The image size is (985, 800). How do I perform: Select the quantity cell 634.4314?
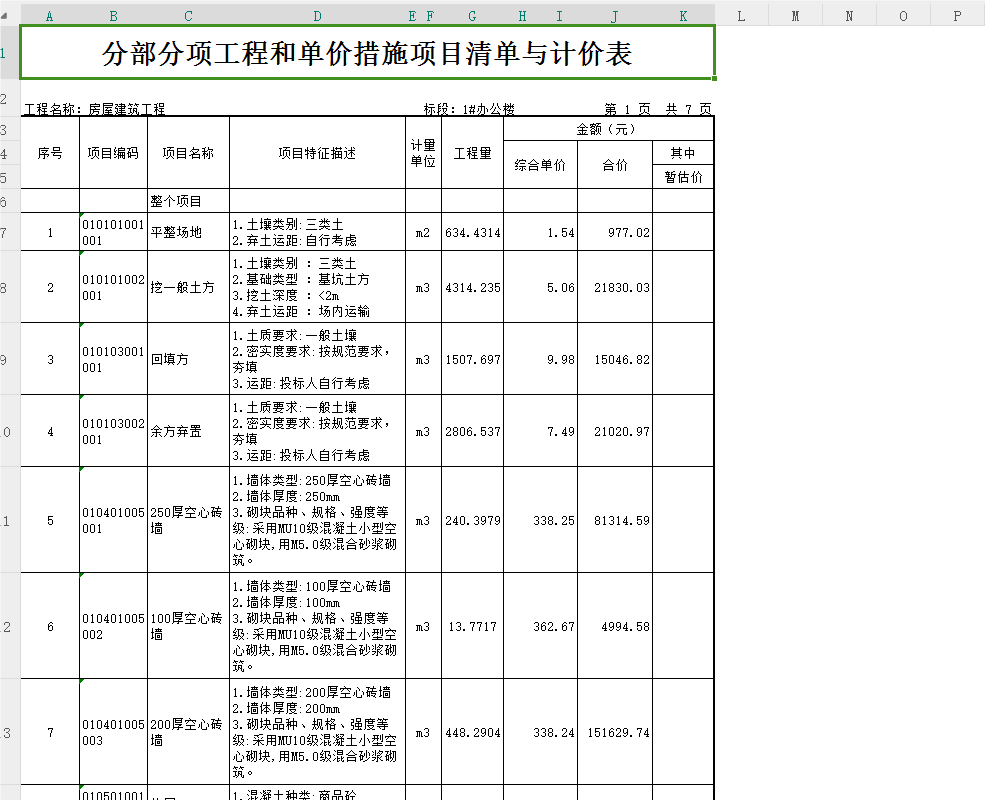472,232
